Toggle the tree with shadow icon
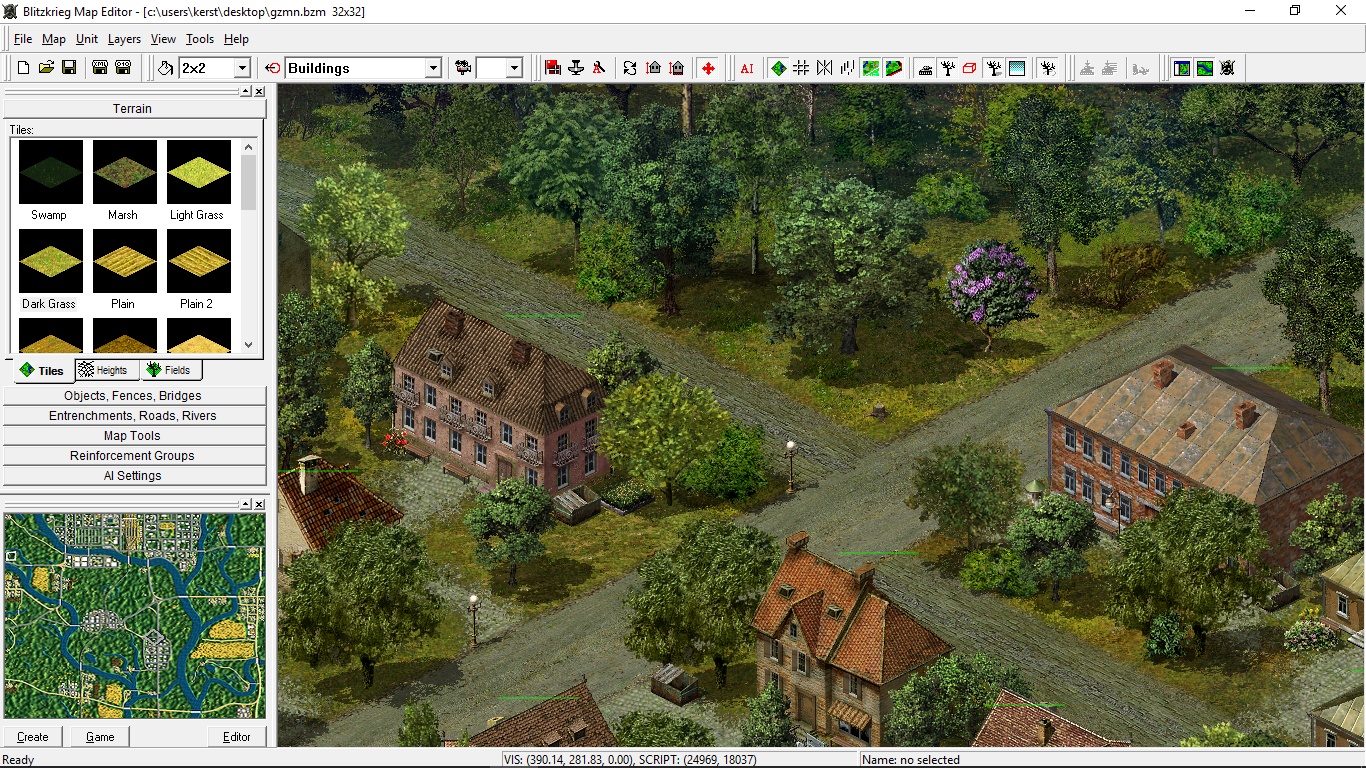 pyautogui.click(x=994, y=68)
